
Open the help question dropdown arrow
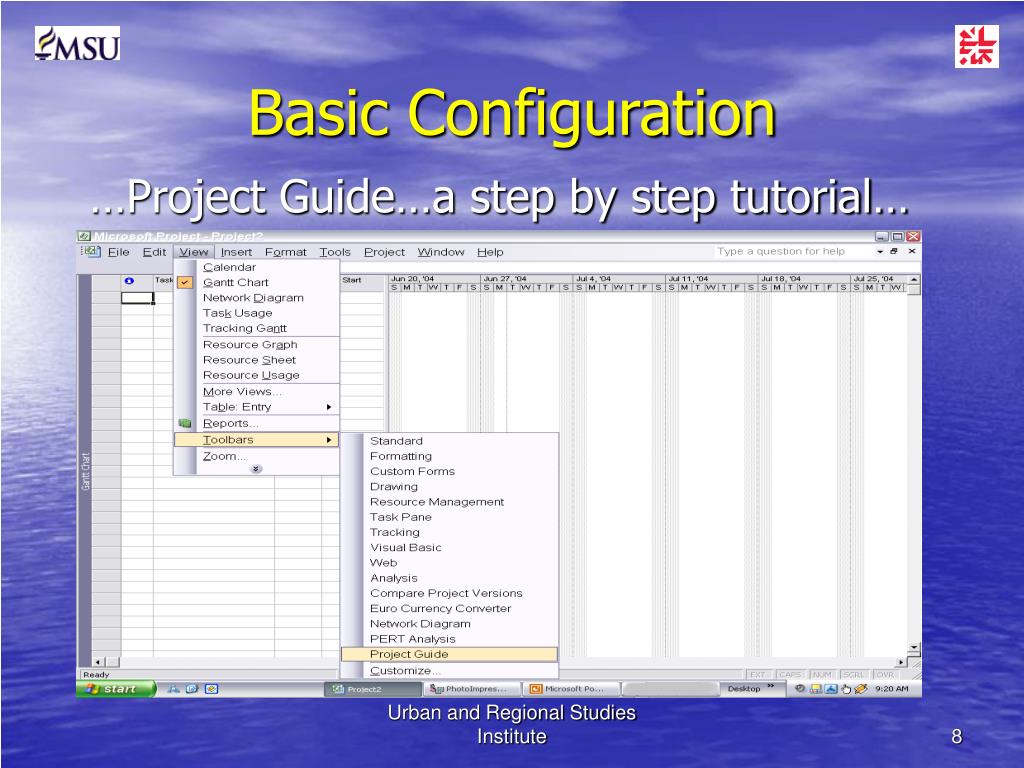click(x=880, y=251)
